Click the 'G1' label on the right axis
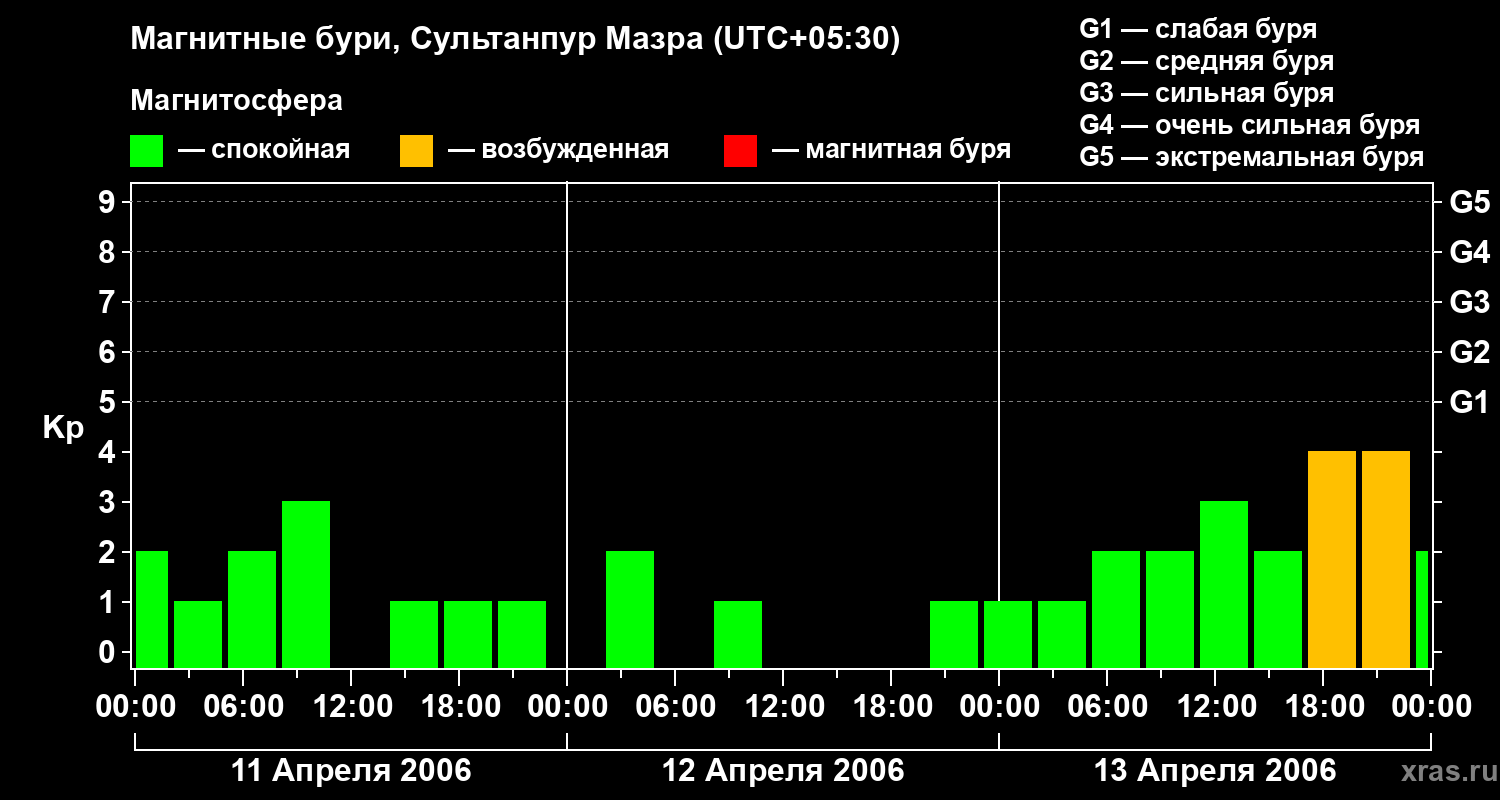The height and width of the screenshot is (800, 1500). (x=1470, y=402)
